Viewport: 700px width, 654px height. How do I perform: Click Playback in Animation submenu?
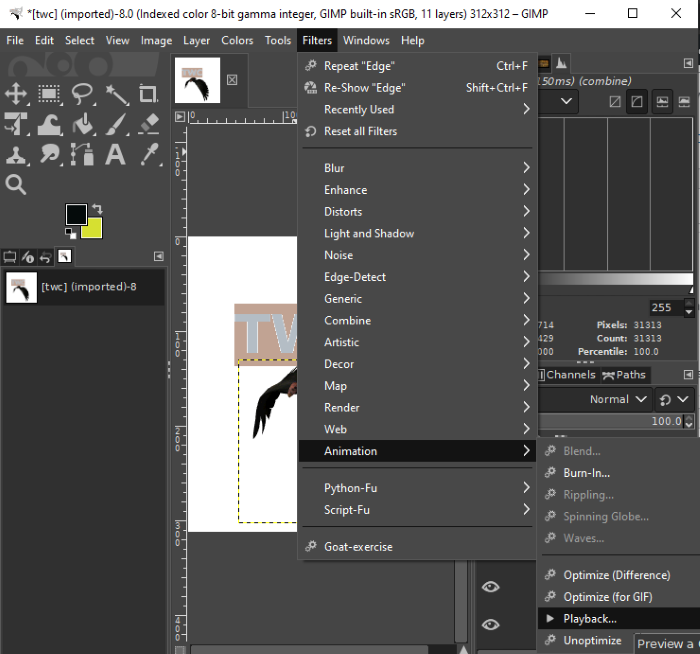coord(590,619)
